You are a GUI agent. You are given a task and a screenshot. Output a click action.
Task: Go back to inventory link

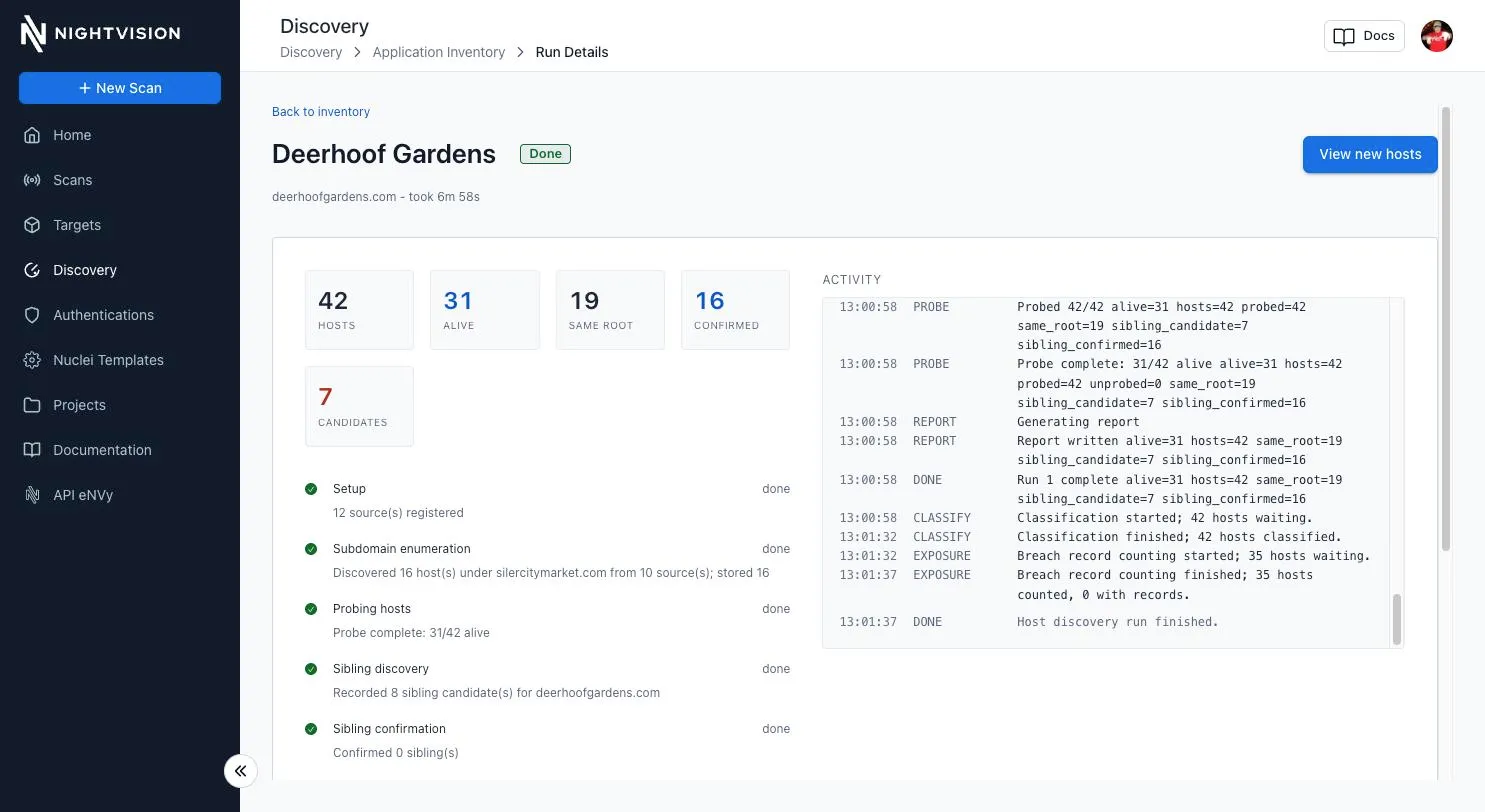pos(321,112)
